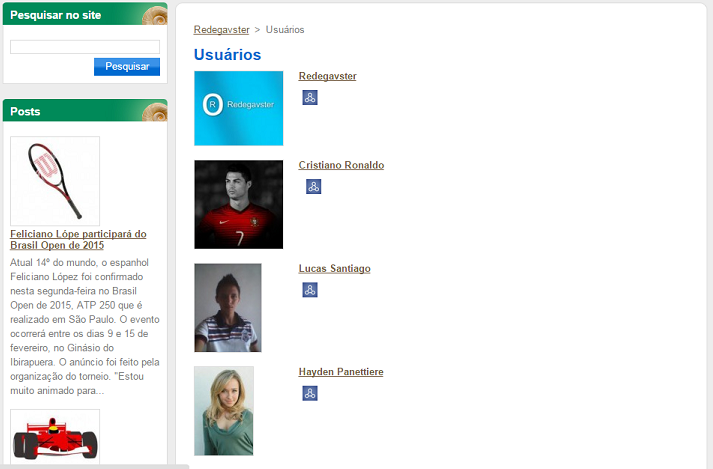Open the Redegavster user profile link
This screenshot has height=469, width=713.
pyautogui.click(x=327, y=76)
